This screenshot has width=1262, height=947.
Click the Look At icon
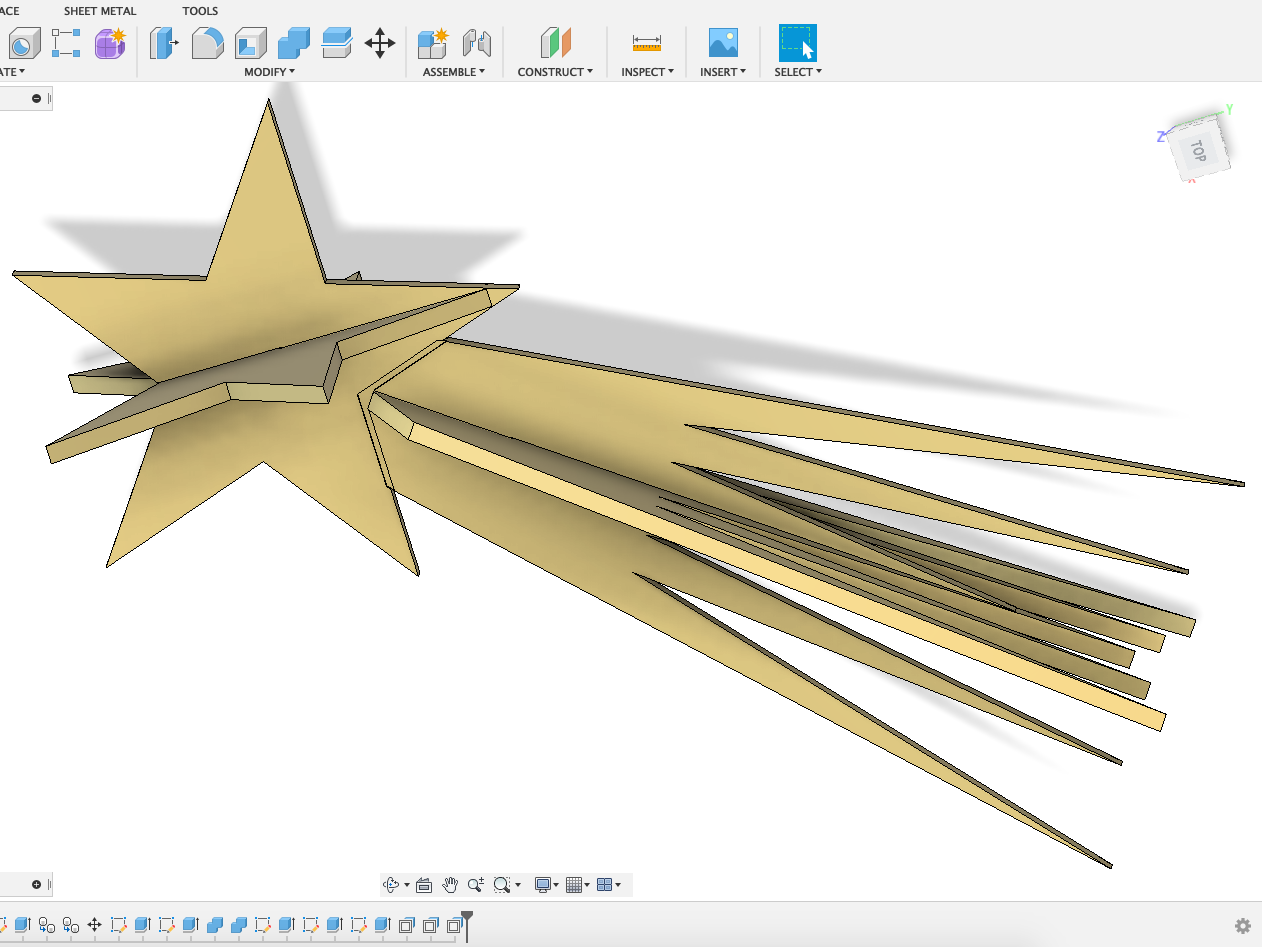[423, 885]
